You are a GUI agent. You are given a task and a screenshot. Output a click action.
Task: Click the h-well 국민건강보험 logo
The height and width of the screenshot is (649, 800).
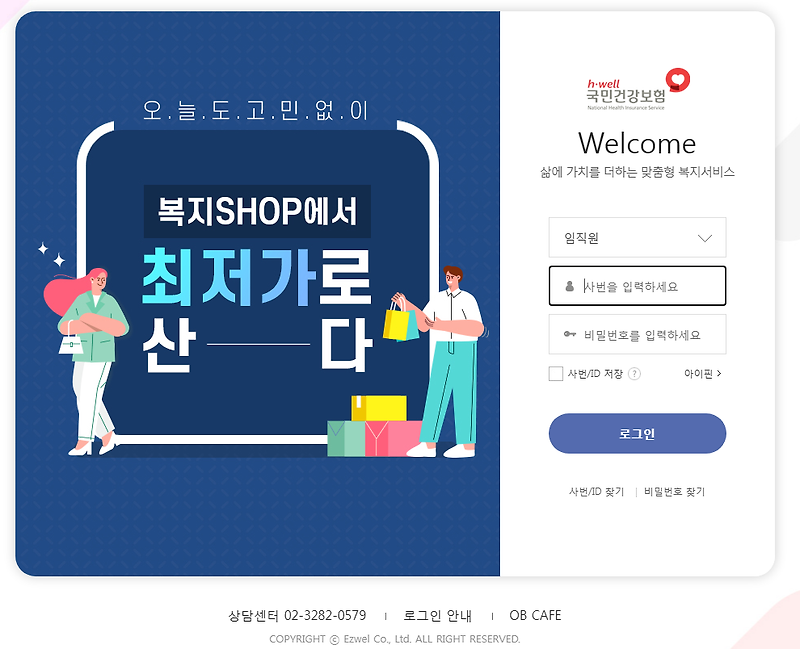click(x=638, y=89)
